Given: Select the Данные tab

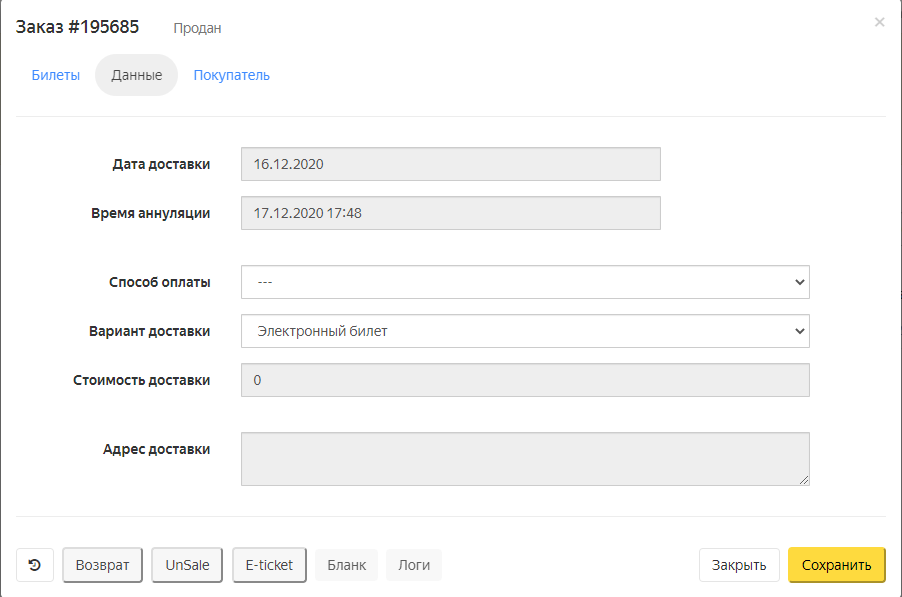Looking at the screenshot, I should tap(136, 75).
